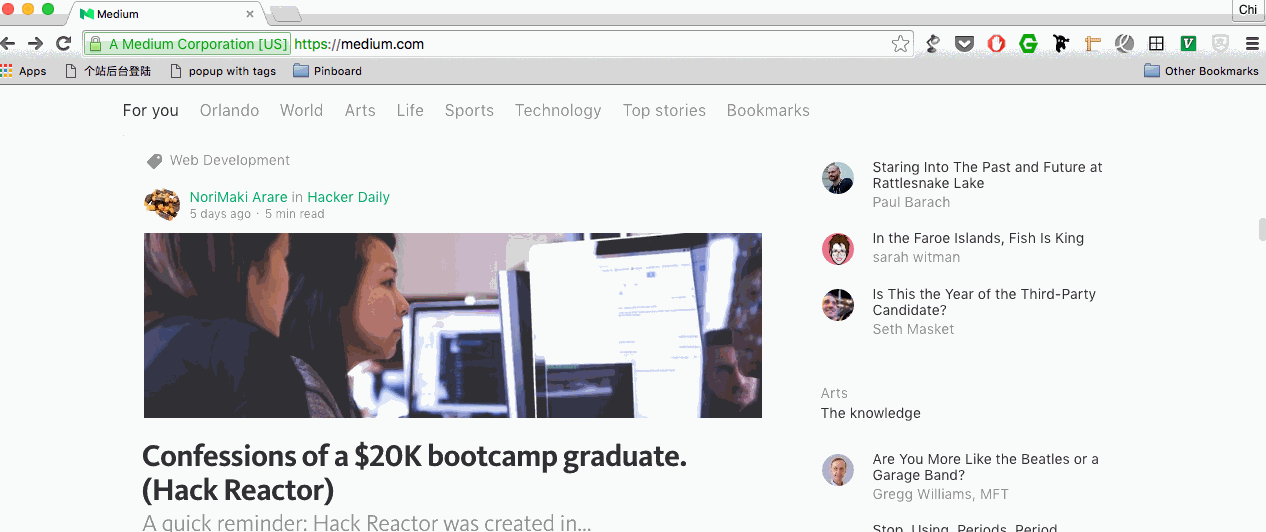Open the Grammarly extension icon
This screenshot has width=1266, height=532.
pyautogui.click(x=1028, y=44)
